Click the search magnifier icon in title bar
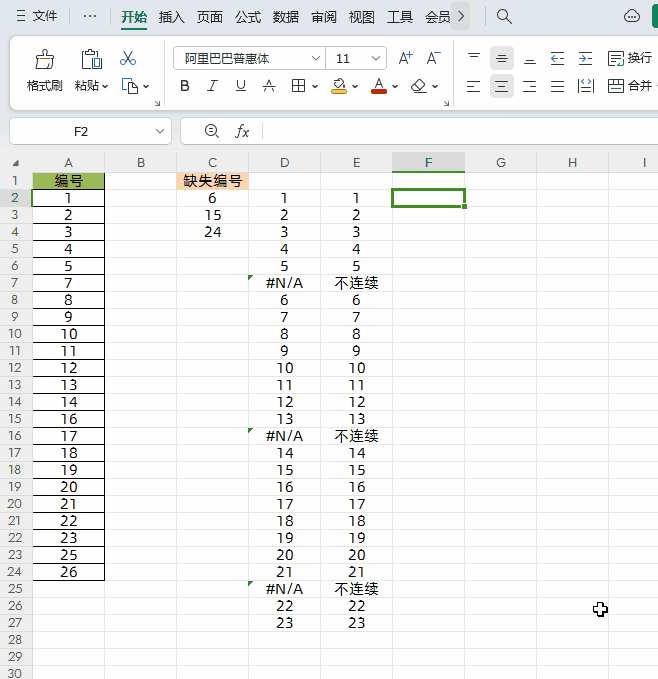The height and width of the screenshot is (679, 658). 504,16
